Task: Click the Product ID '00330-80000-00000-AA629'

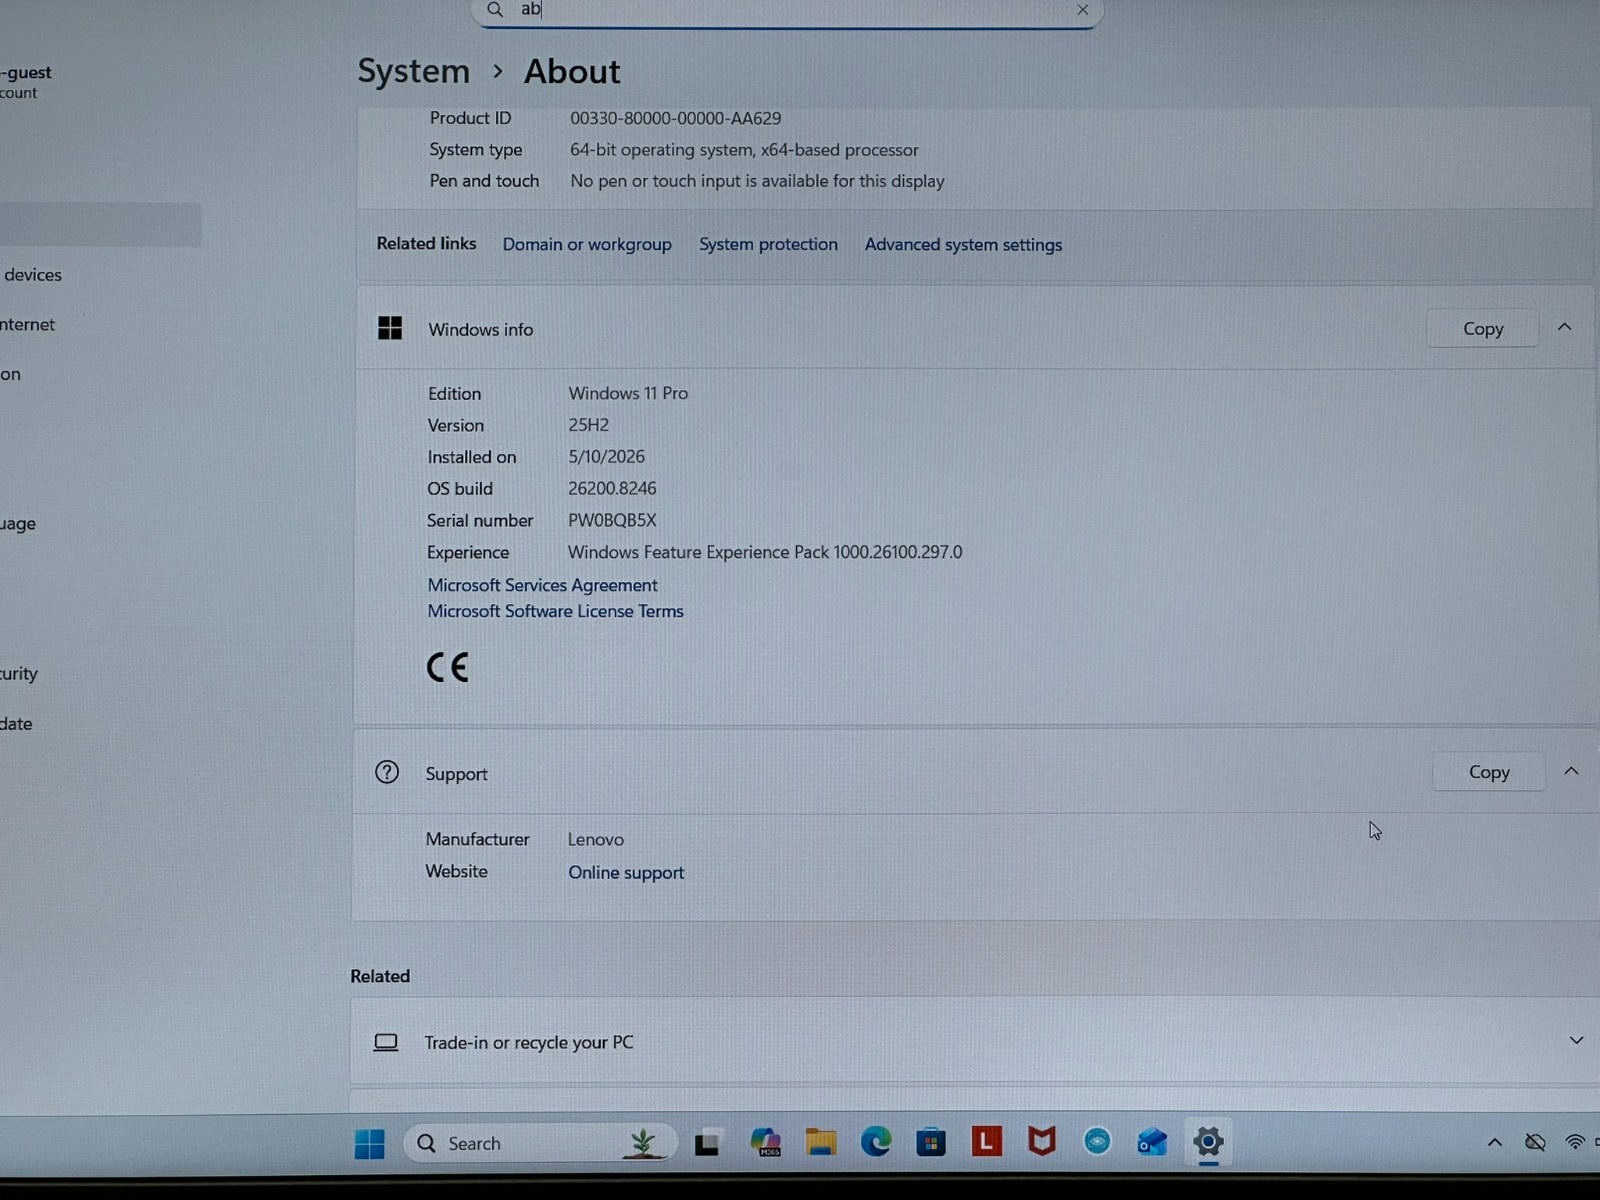Action: pyautogui.click(x=675, y=118)
